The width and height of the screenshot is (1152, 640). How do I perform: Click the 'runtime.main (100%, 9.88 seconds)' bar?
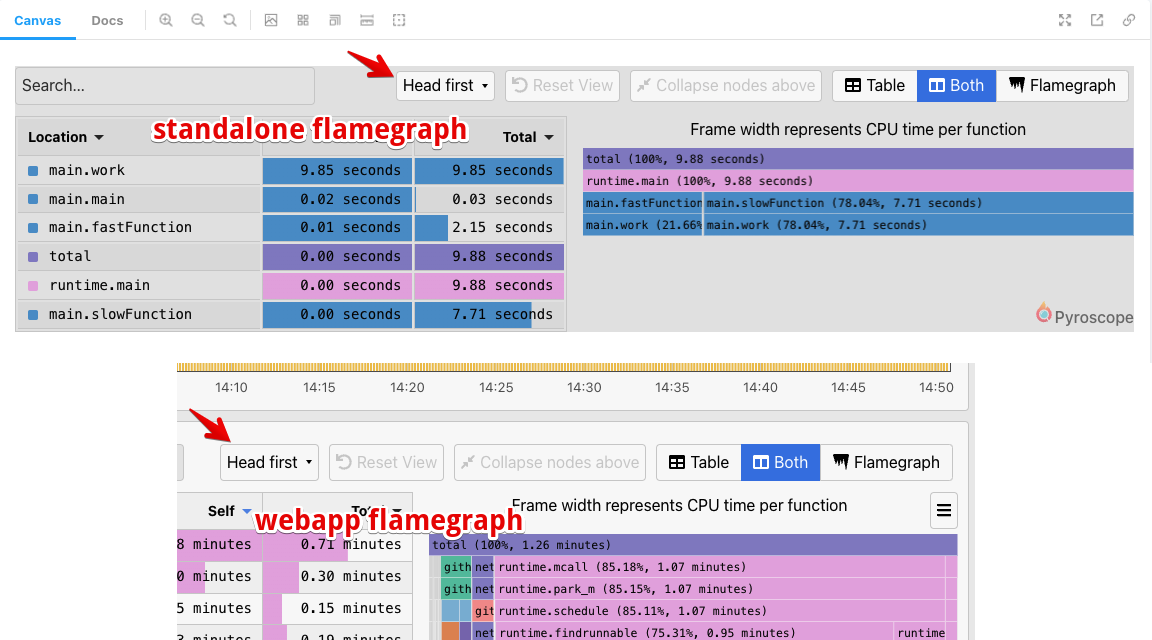tap(858, 181)
